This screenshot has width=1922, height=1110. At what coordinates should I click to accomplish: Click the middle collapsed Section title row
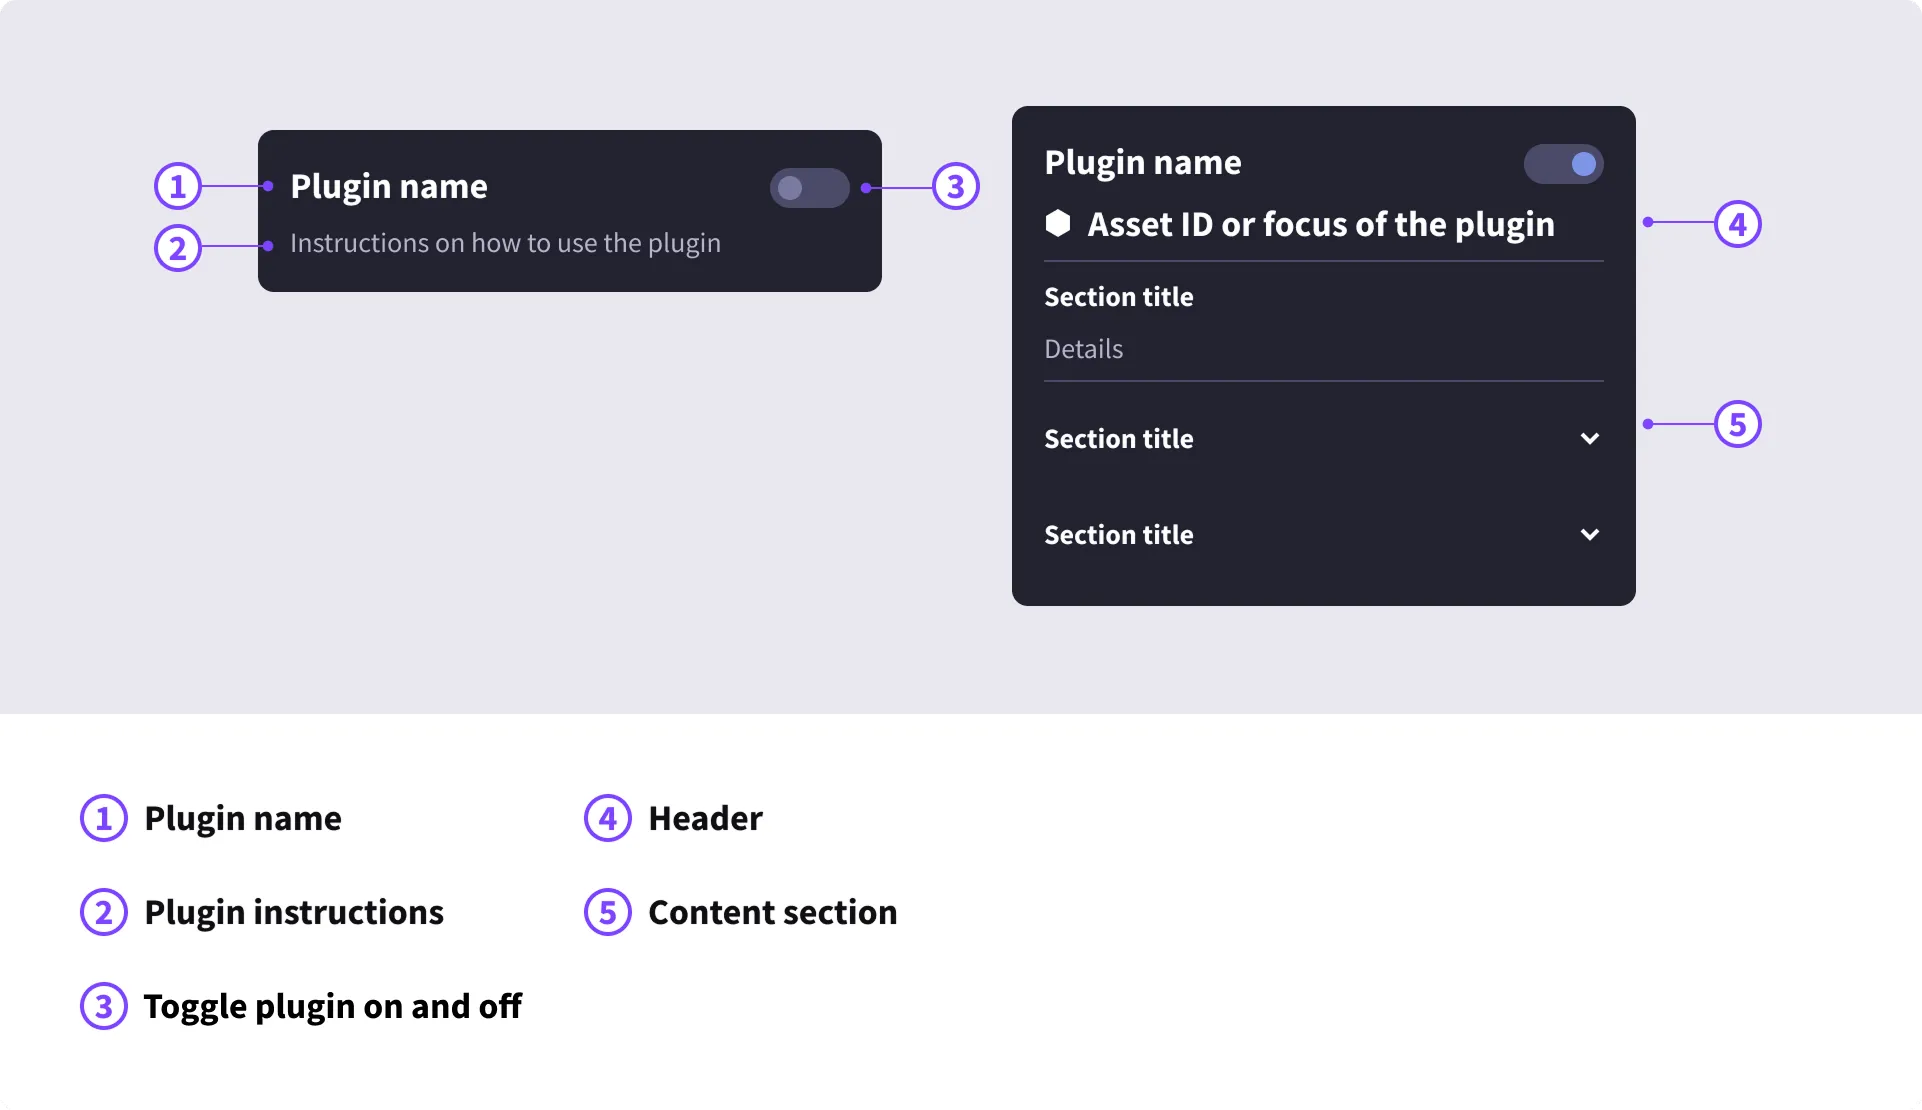click(x=1323, y=438)
